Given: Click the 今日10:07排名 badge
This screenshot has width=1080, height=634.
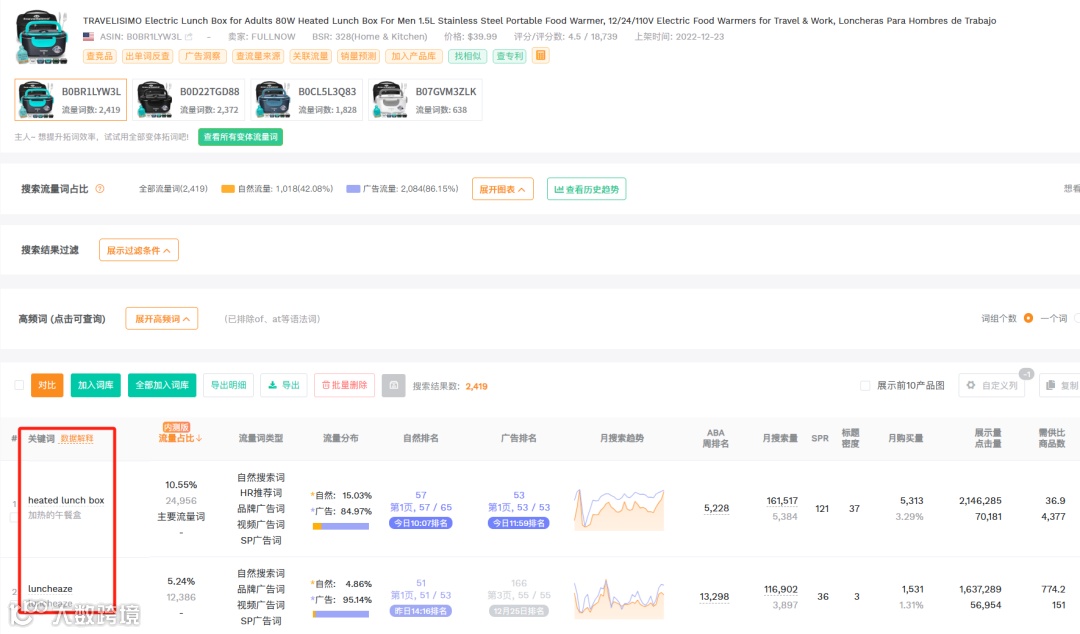Looking at the screenshot, I should point(421,523).
